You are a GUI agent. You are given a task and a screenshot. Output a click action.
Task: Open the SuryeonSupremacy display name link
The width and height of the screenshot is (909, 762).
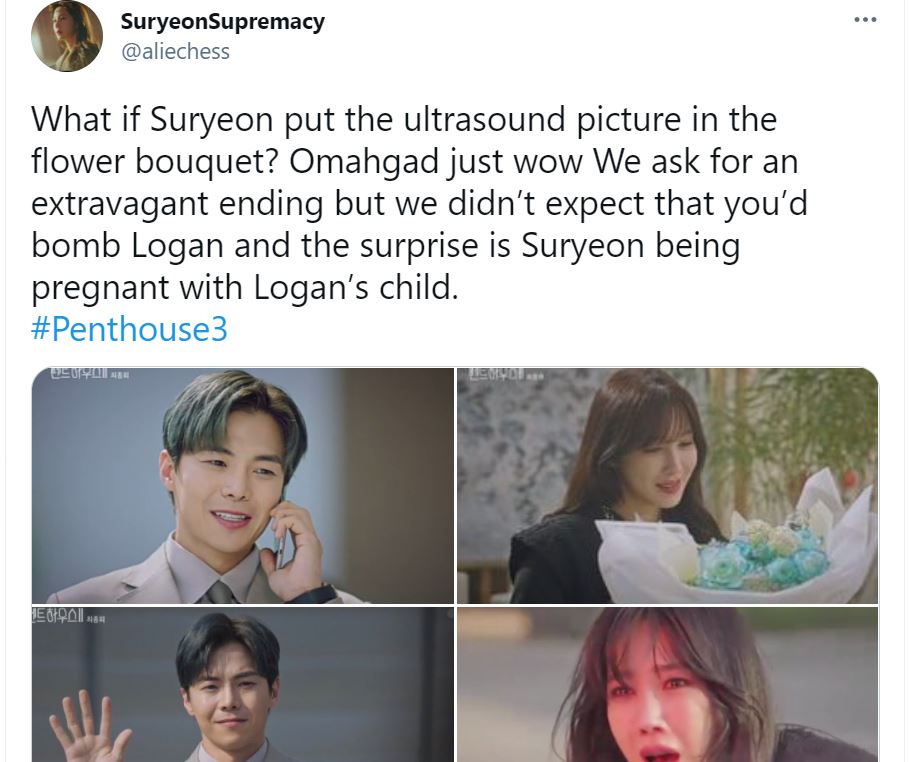click(x=223, y=22)
